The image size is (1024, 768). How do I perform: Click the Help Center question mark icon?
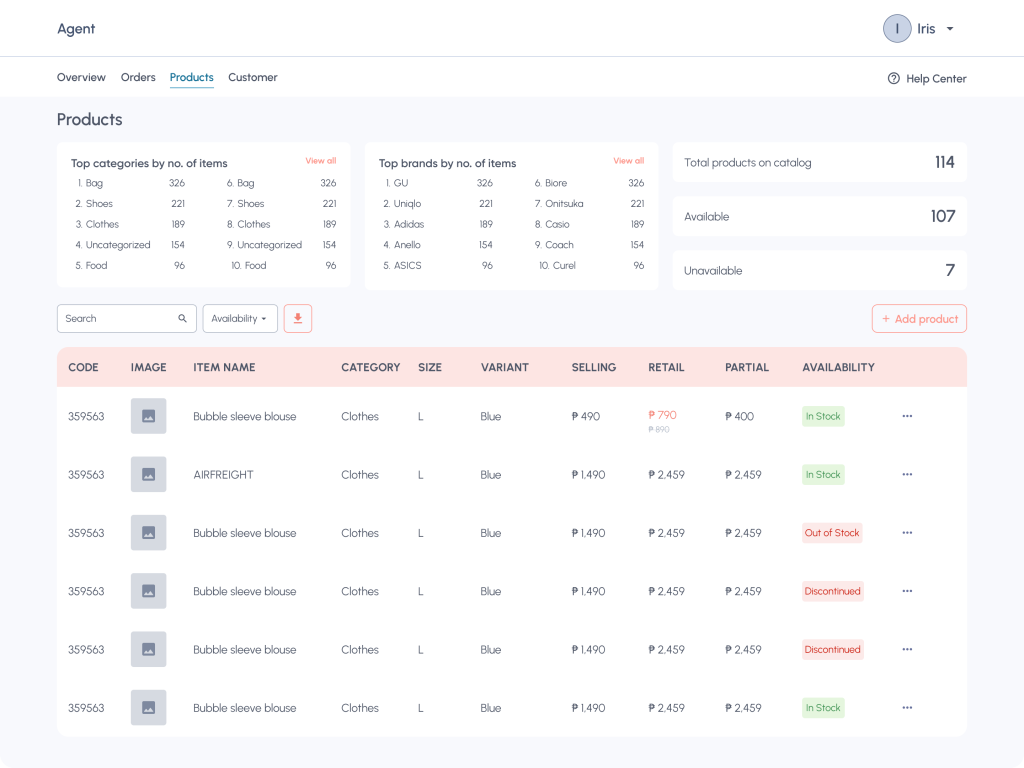click(x=893, y=78)
